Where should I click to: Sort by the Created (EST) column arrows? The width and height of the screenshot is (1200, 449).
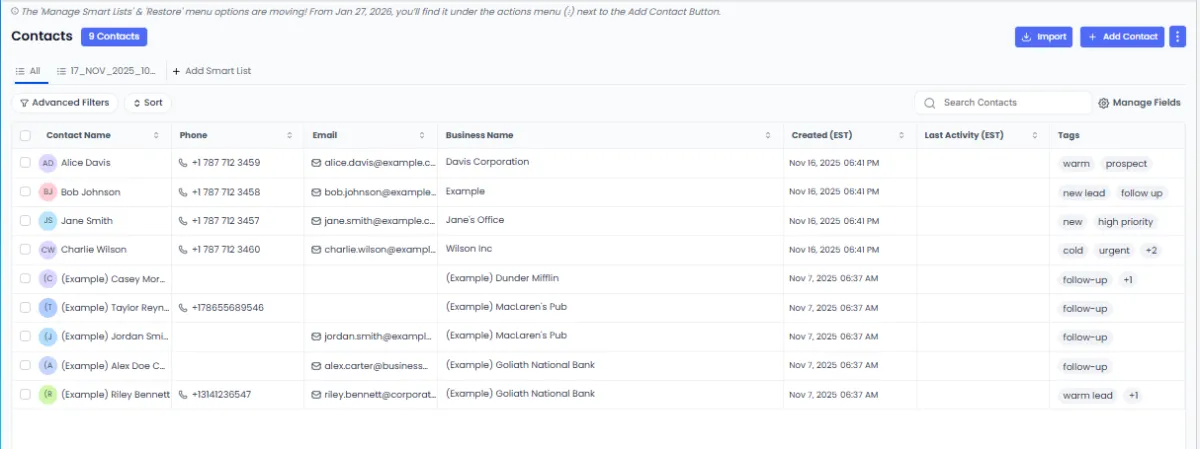(x=902, y=135)
